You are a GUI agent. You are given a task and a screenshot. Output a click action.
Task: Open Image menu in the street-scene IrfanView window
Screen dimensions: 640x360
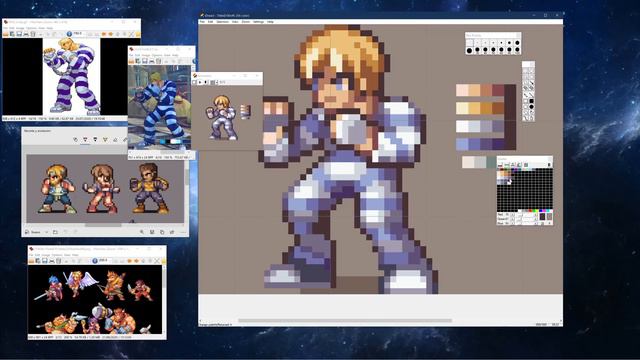[x=146, y=55]
